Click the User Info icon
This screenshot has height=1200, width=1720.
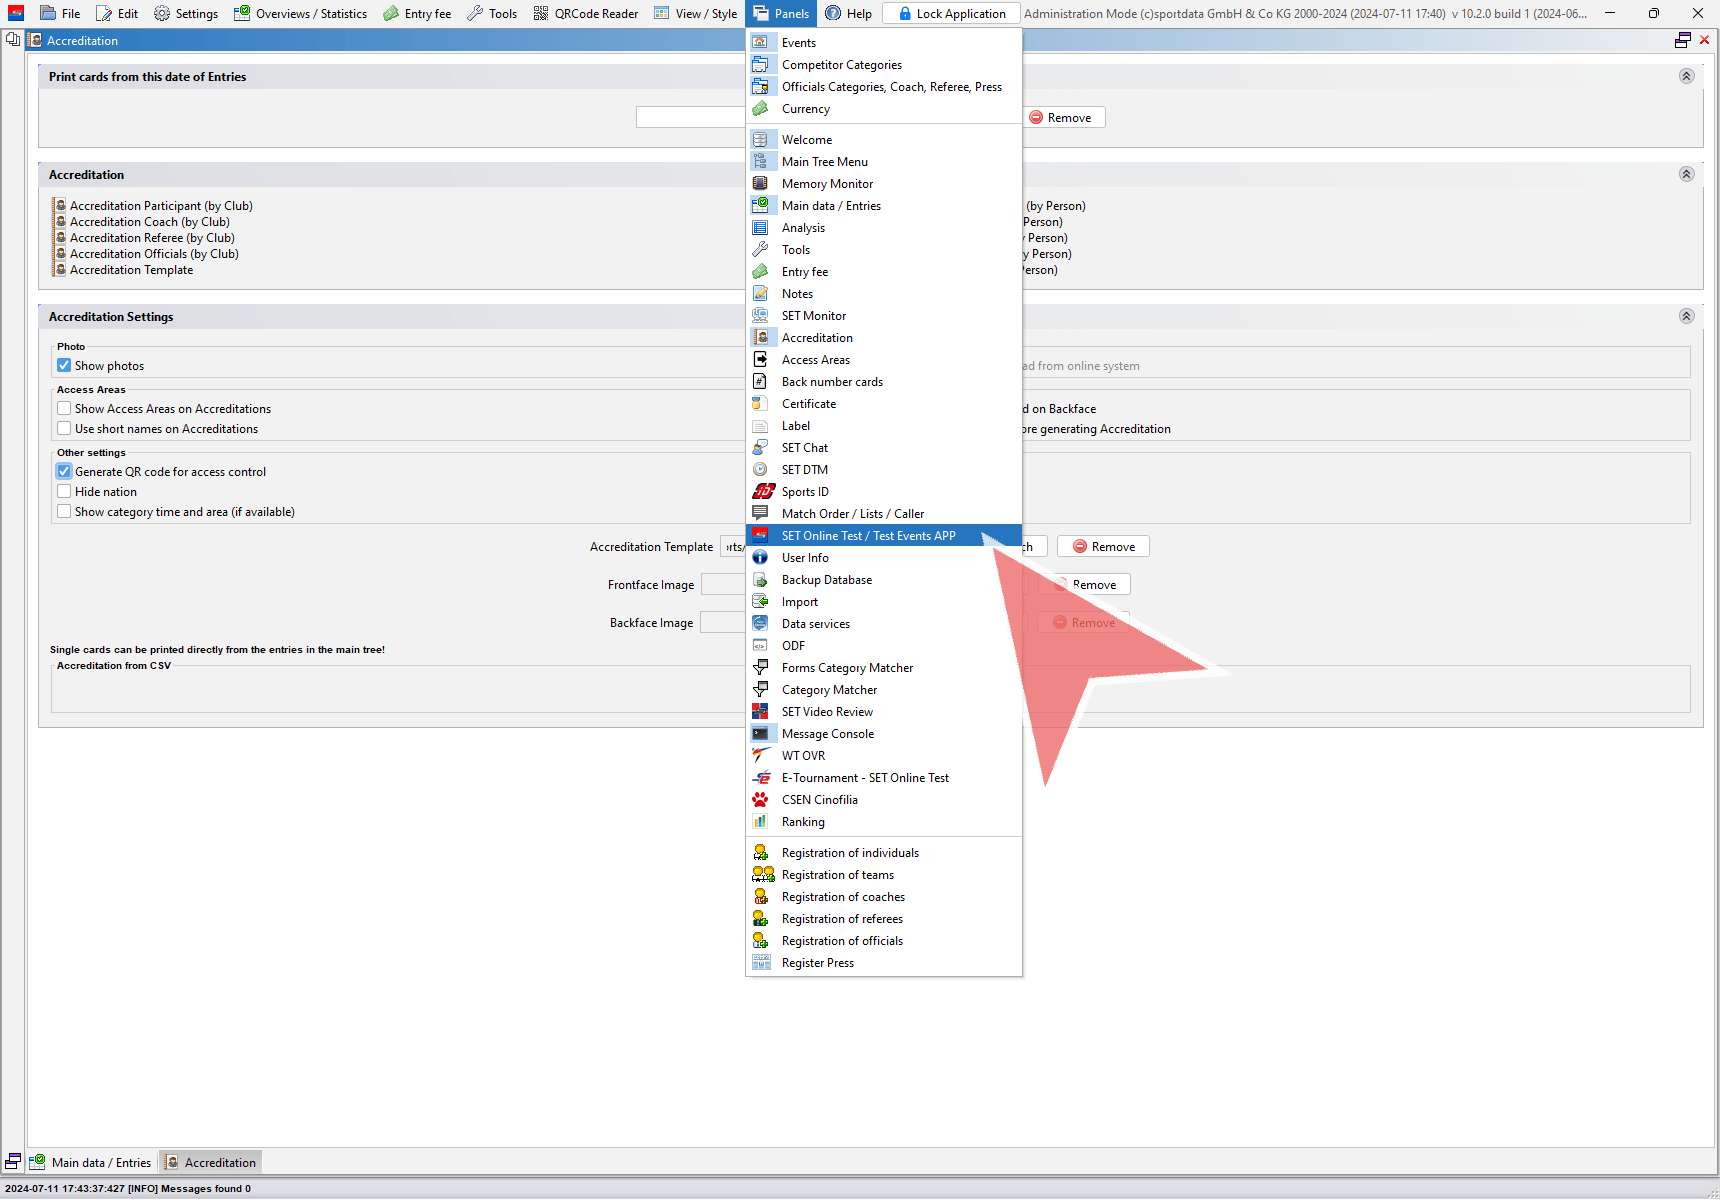point(761,557)
